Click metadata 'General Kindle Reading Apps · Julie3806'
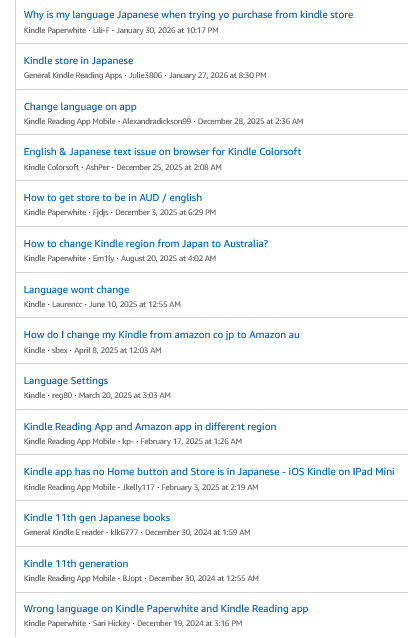 pos(145,75)
